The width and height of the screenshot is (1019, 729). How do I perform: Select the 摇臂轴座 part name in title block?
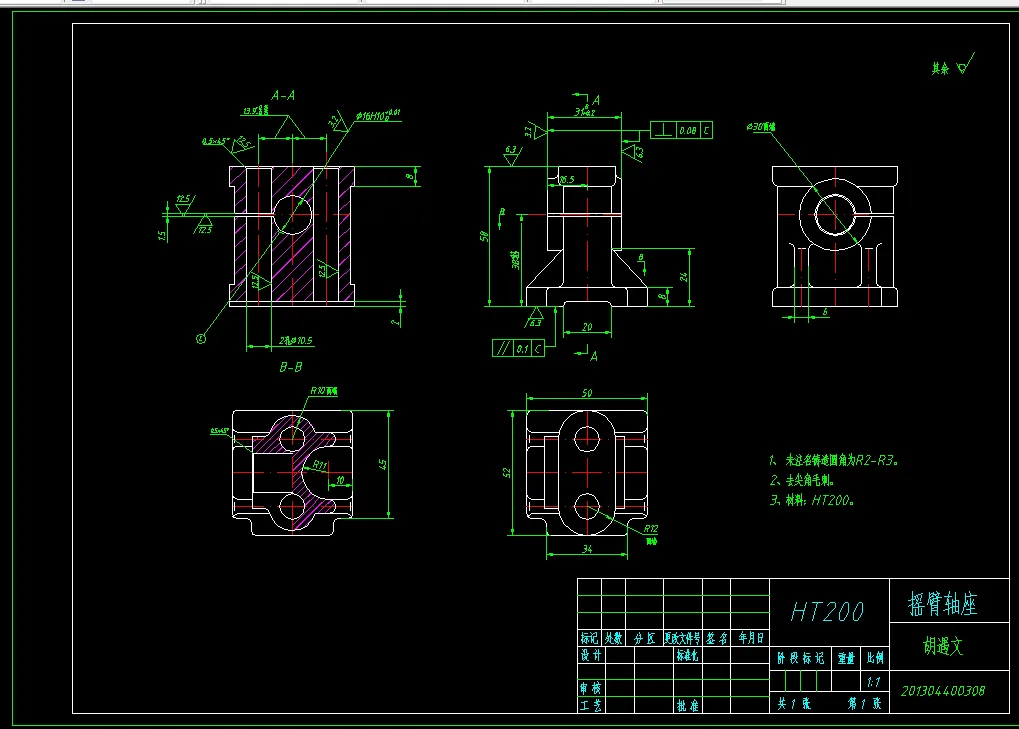[942, 604]
